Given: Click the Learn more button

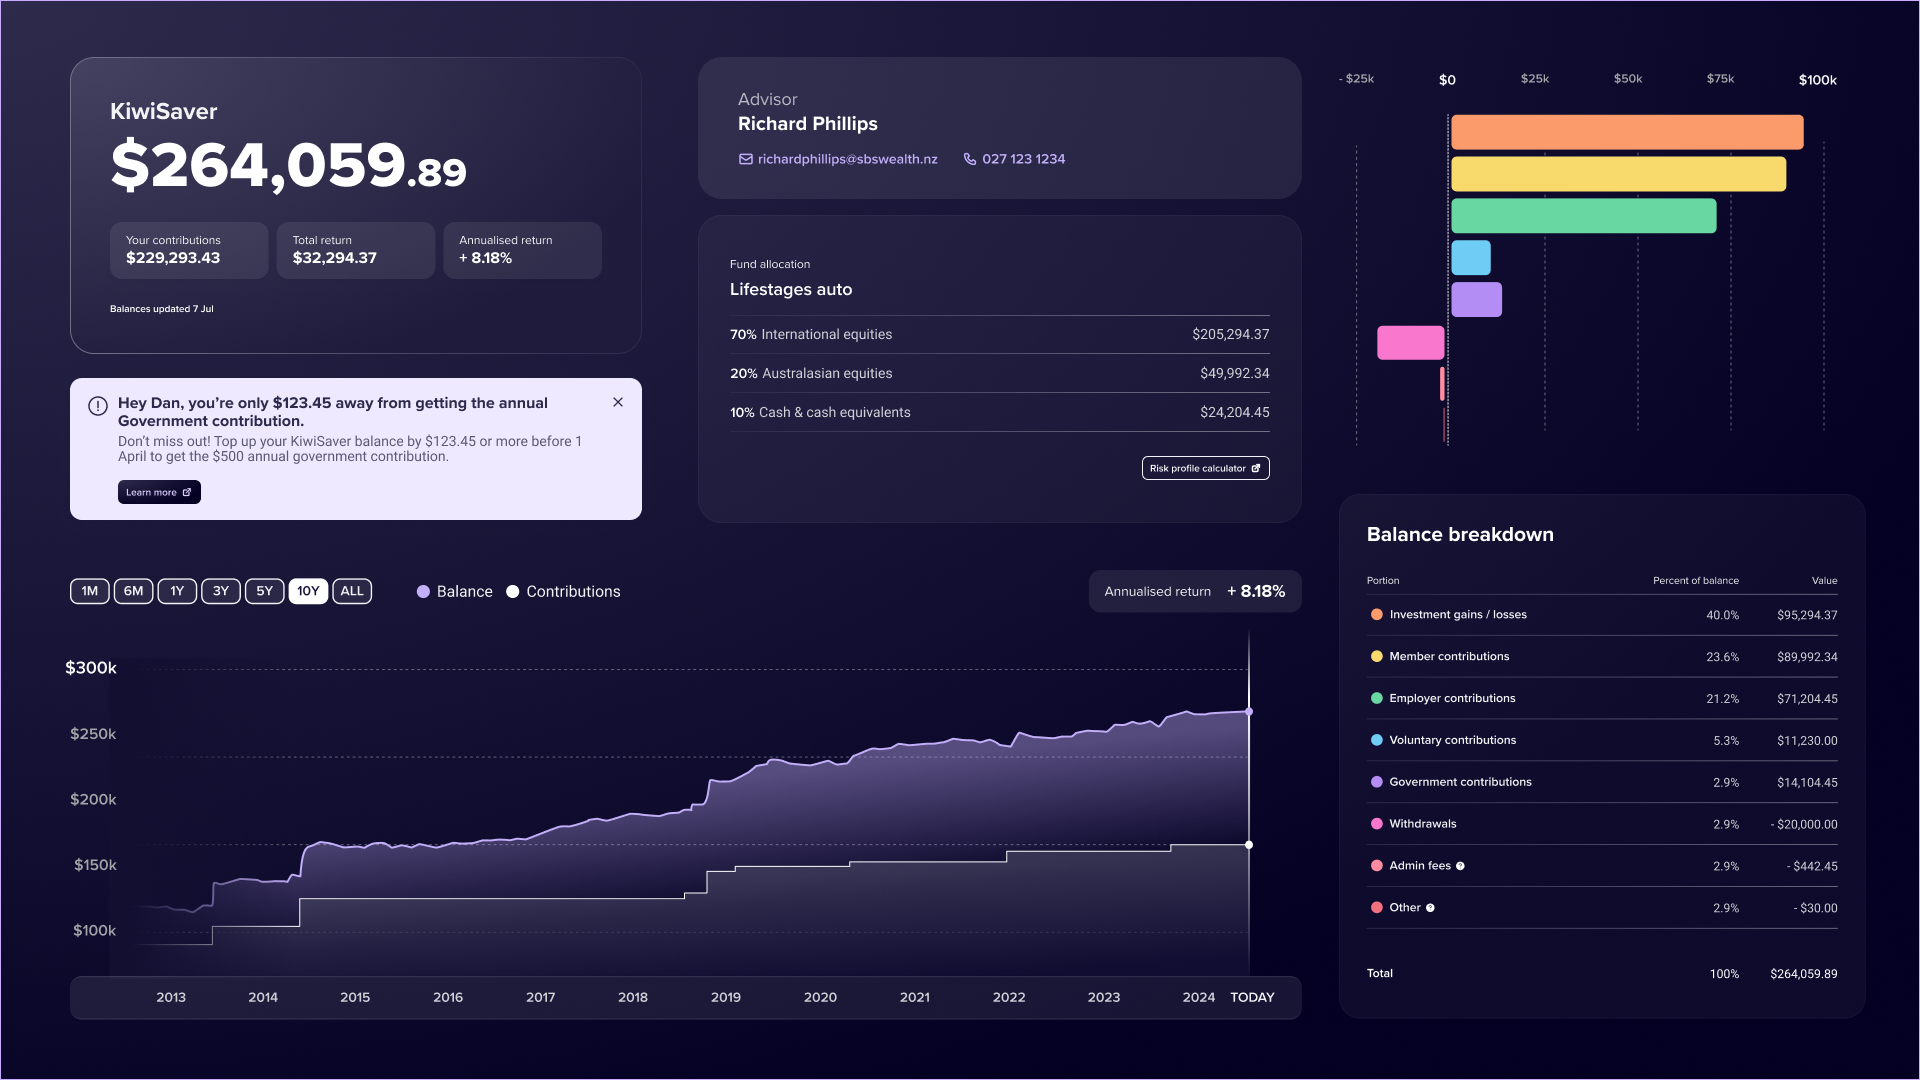Looking at the screenshot, I should point(152,492).
